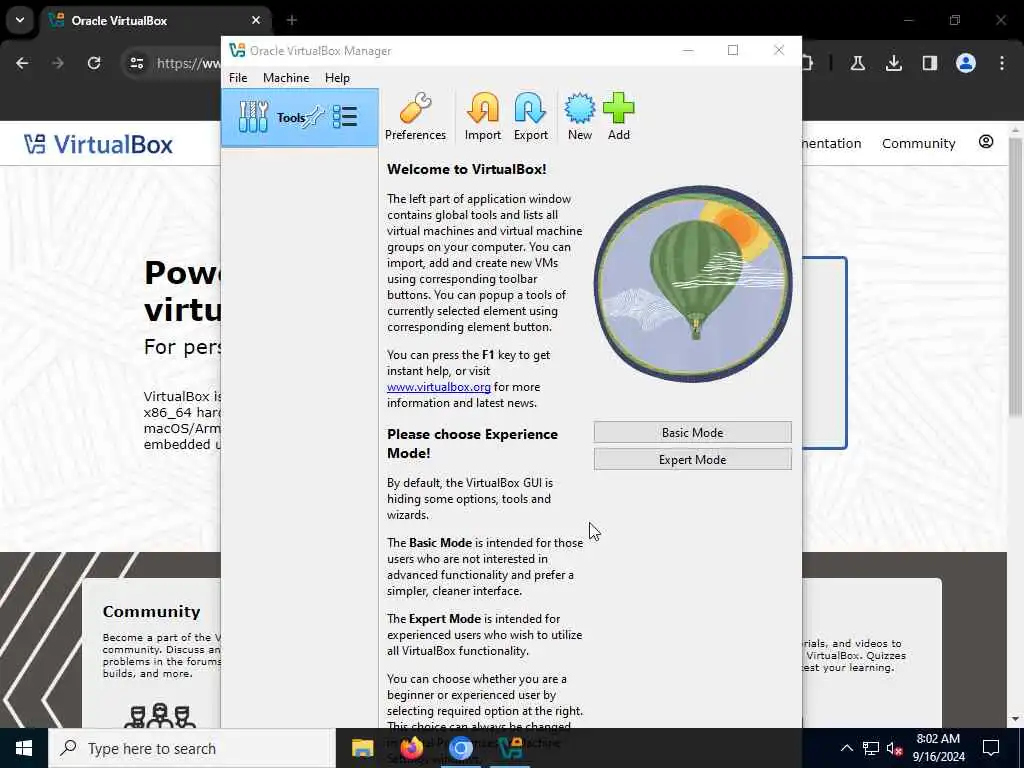1024x768 pixels.
Task: Open the taskbar clock and date
Action: 938,748
